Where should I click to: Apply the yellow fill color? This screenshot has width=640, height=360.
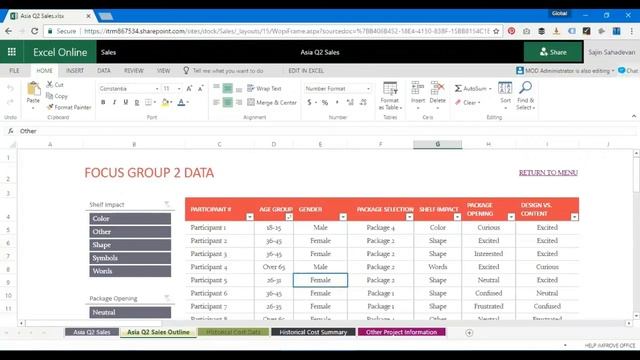(165, 102)
